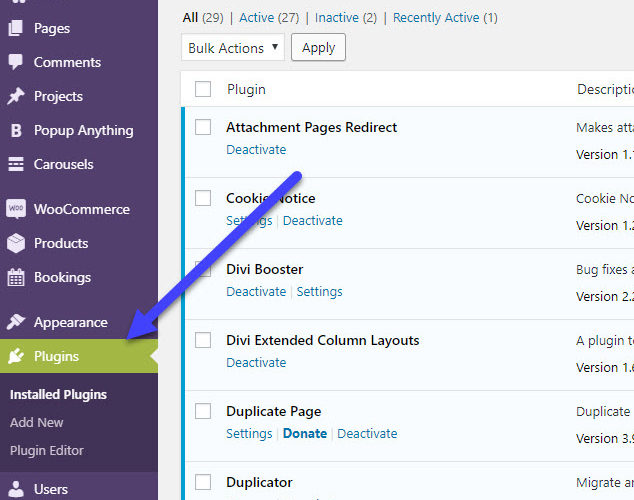This screenshot has height=500, width=634.
Task: Open the Bulk Actions dropdown
Action: [x=233, y=48]
